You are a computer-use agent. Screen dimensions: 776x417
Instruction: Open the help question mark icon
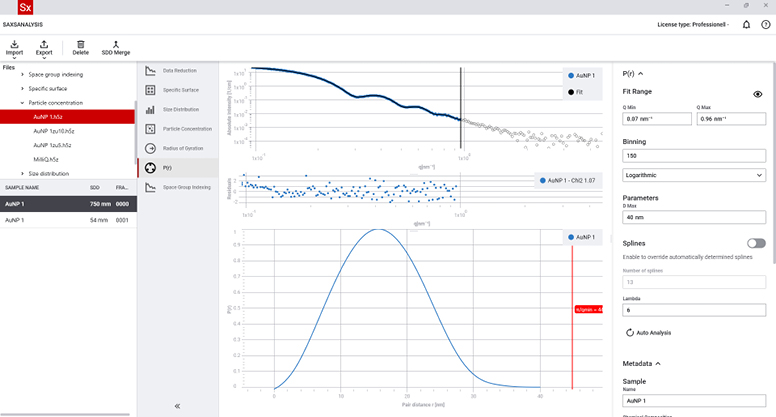(x=765, y=24)
